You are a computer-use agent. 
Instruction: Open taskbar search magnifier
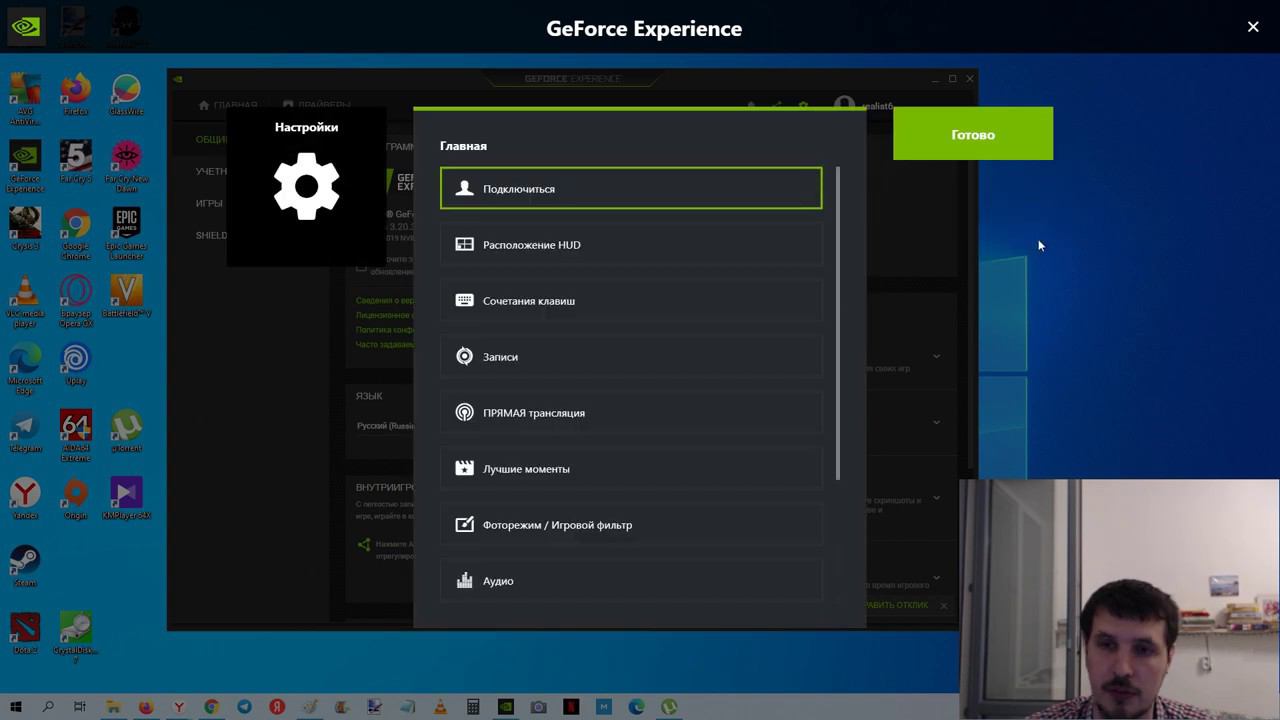pyautogui.click(x=47, y=707)
